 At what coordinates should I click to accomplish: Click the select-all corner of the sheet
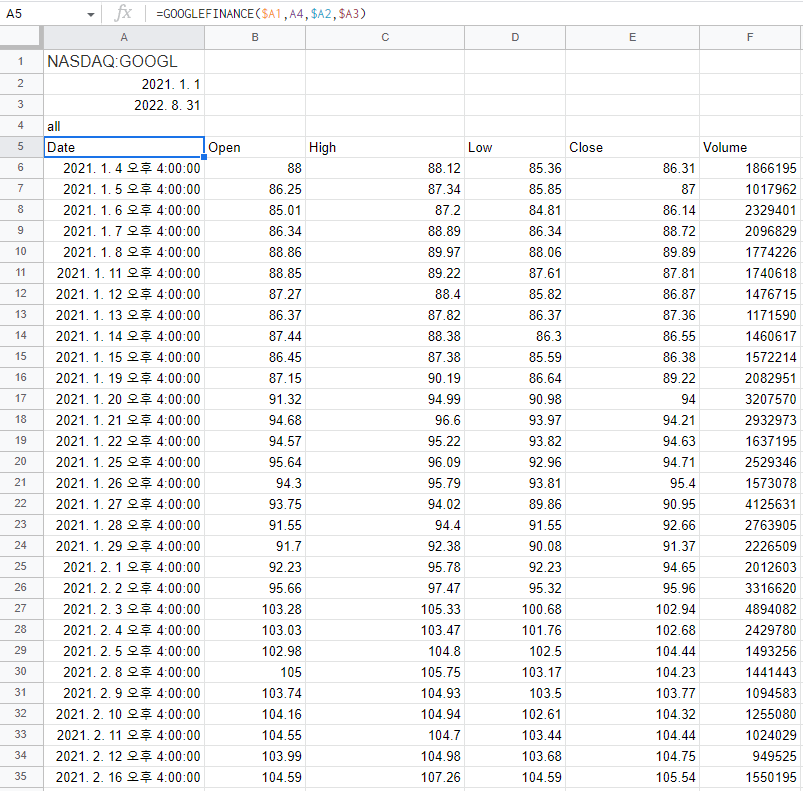(x=20, y=37)
